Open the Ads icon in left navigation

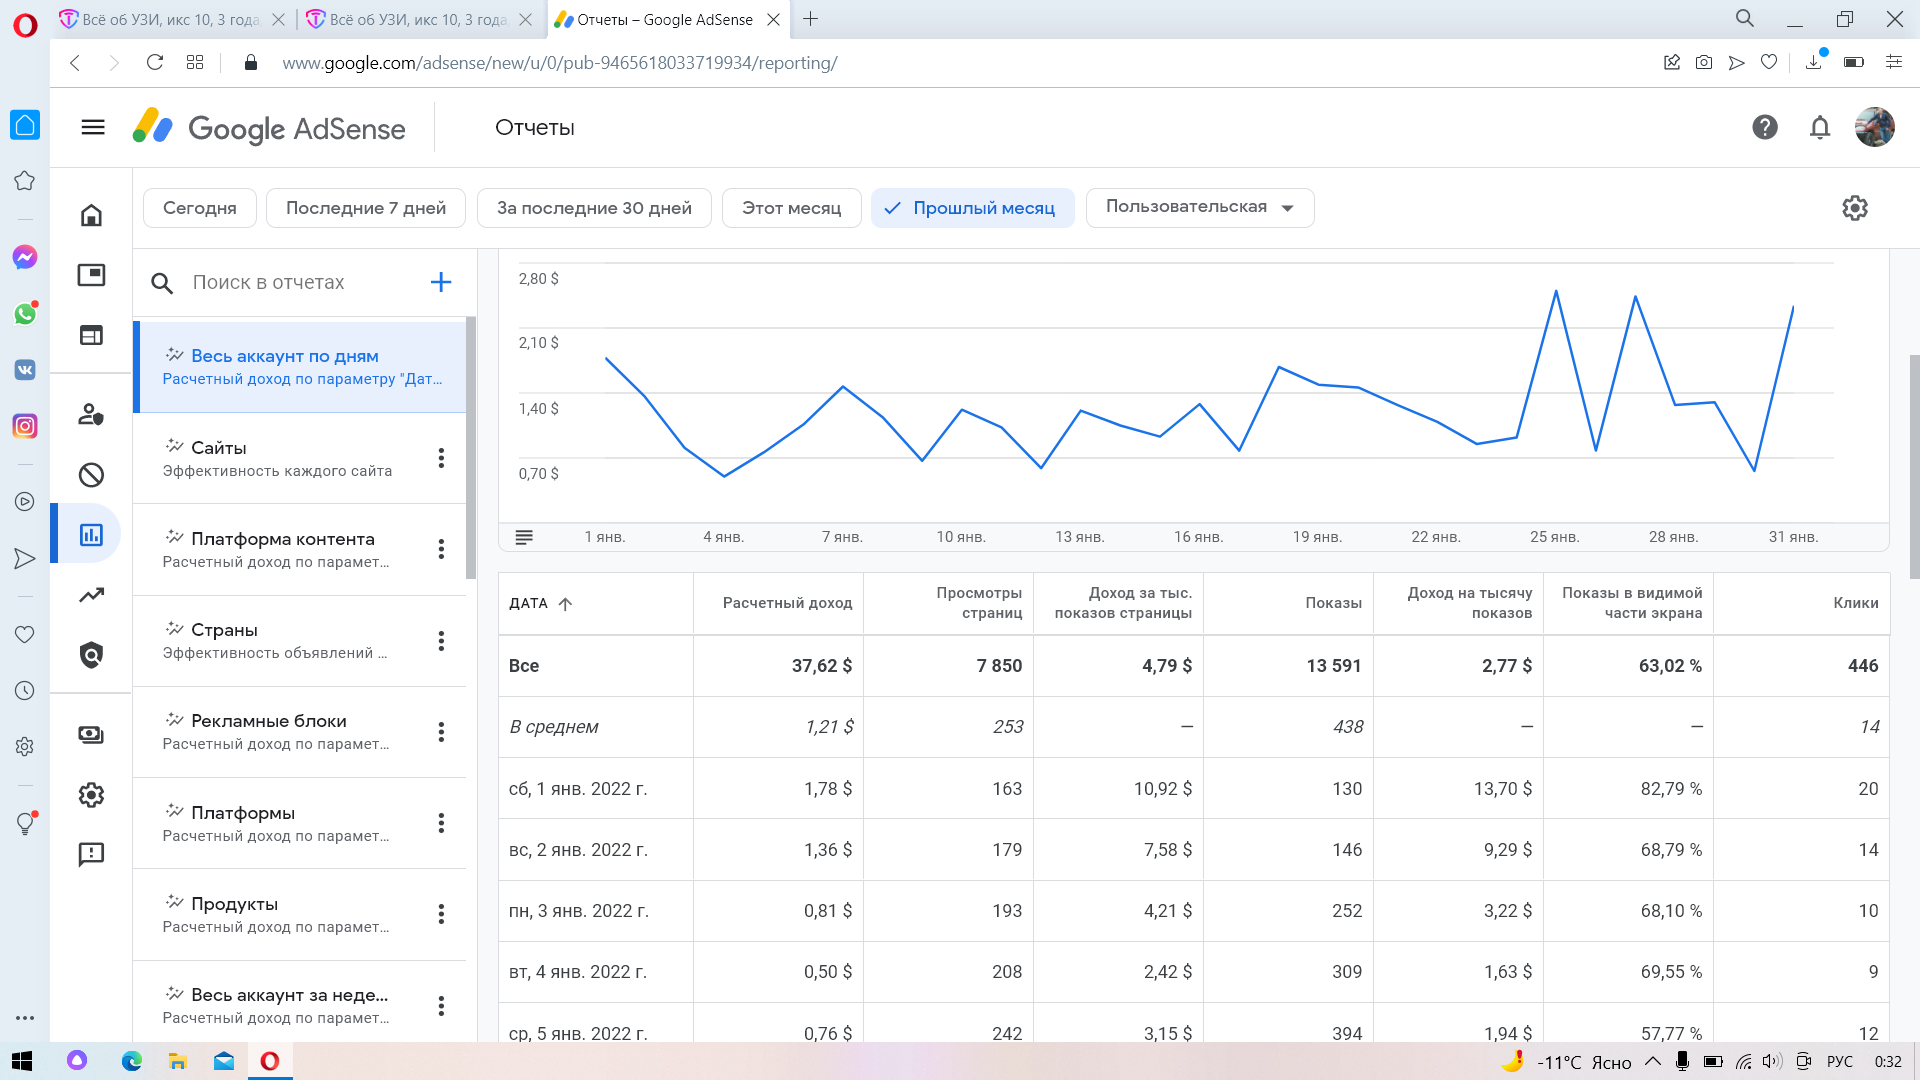tap(91, 275)
